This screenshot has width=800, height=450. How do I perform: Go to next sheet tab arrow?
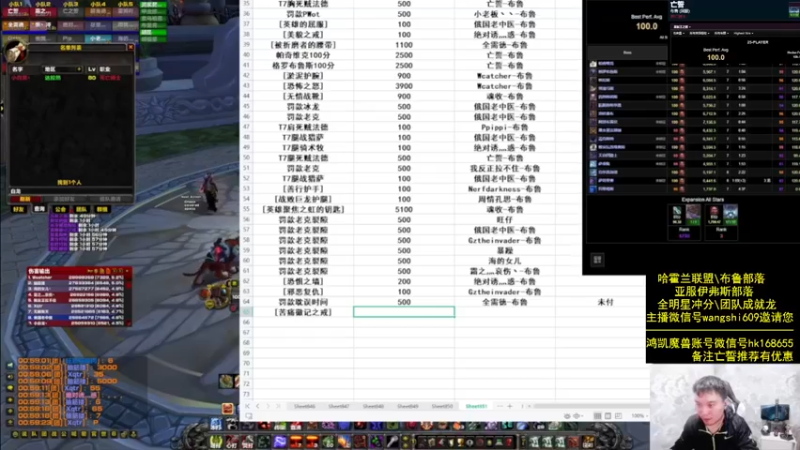[x=268, y=406]
